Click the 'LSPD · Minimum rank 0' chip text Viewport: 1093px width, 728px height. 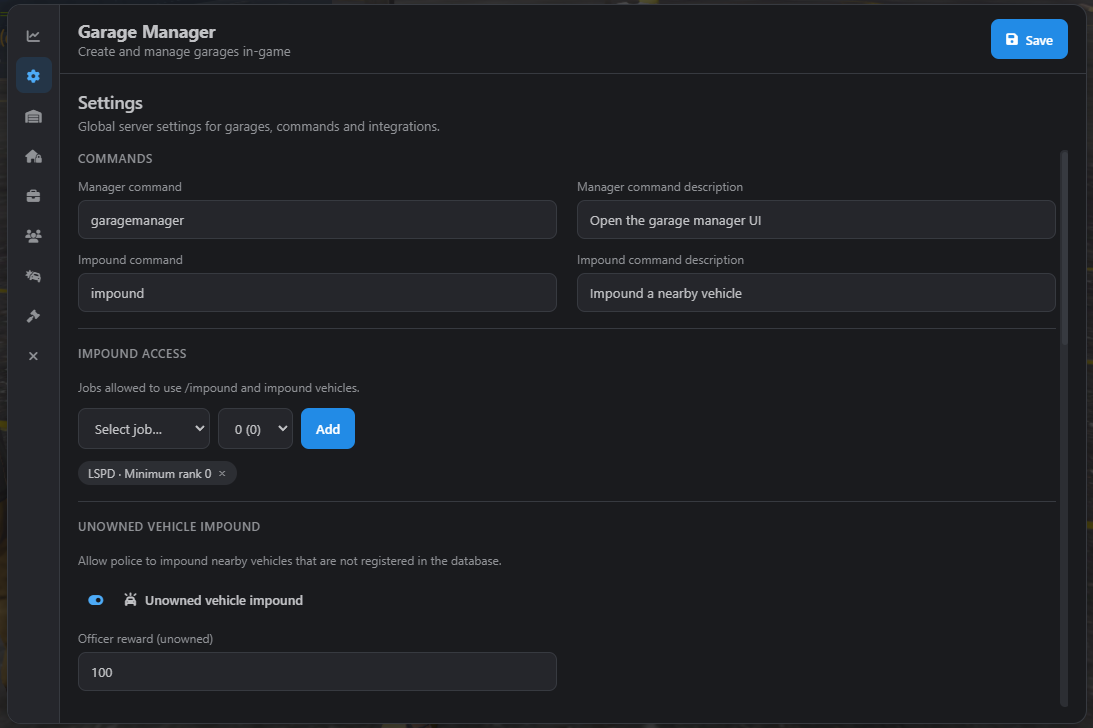(x=149, y=473)
